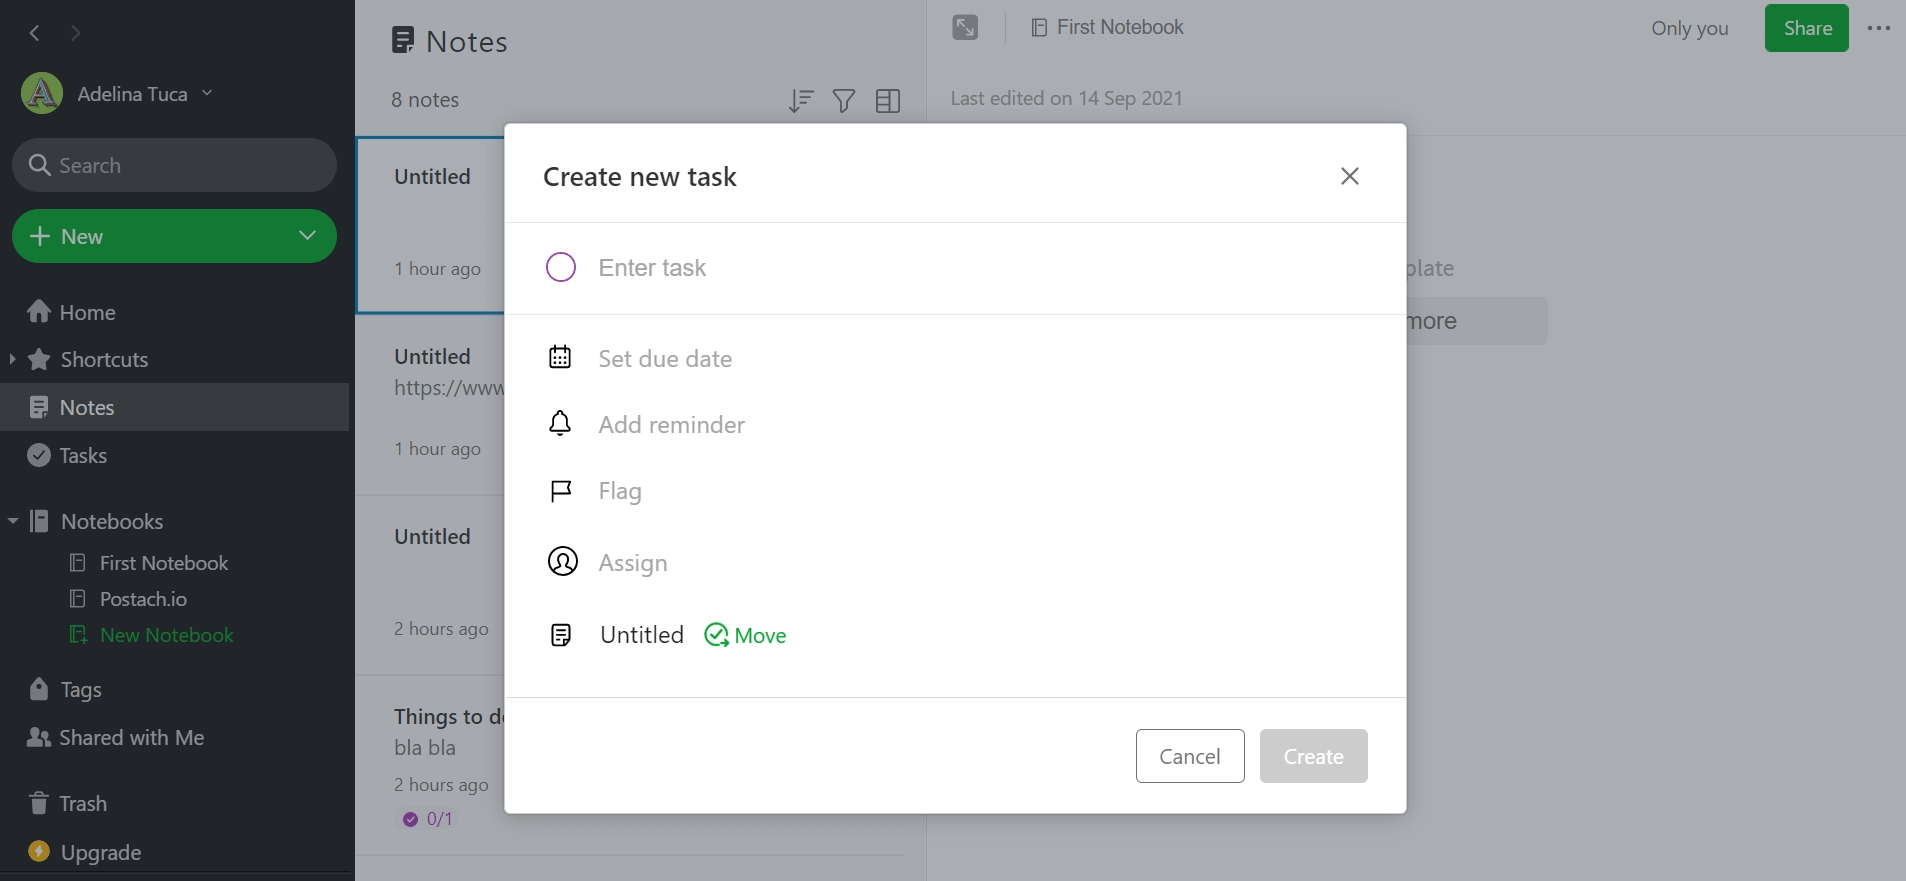Click the Home house icon
Viewport: 1906px width, 881px height.
(39, 311)
